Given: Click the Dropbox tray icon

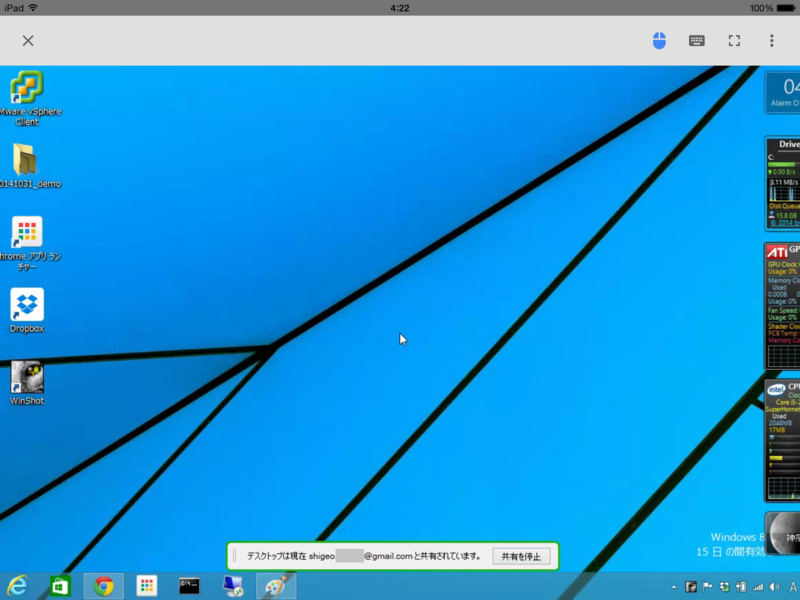Looking at the screenshot, I should 724,587.
